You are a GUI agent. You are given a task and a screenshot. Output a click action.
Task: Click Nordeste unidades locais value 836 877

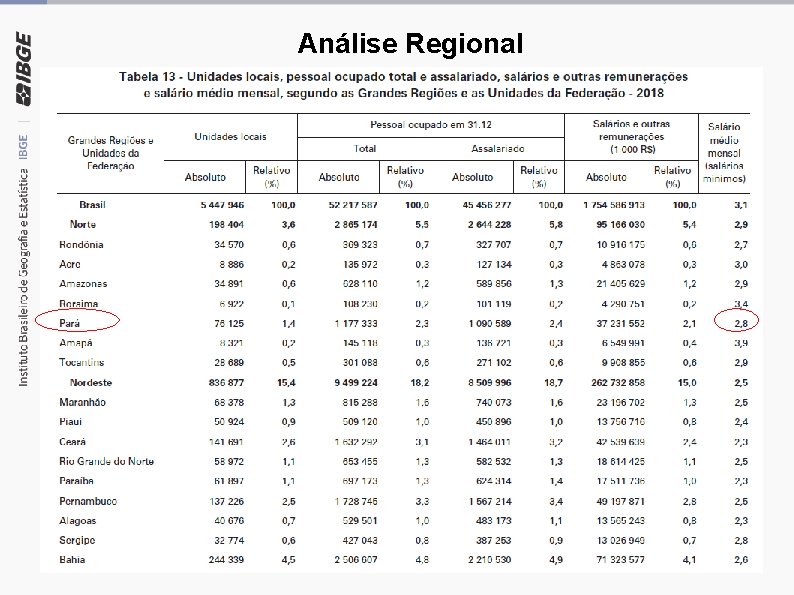point(226,383)
